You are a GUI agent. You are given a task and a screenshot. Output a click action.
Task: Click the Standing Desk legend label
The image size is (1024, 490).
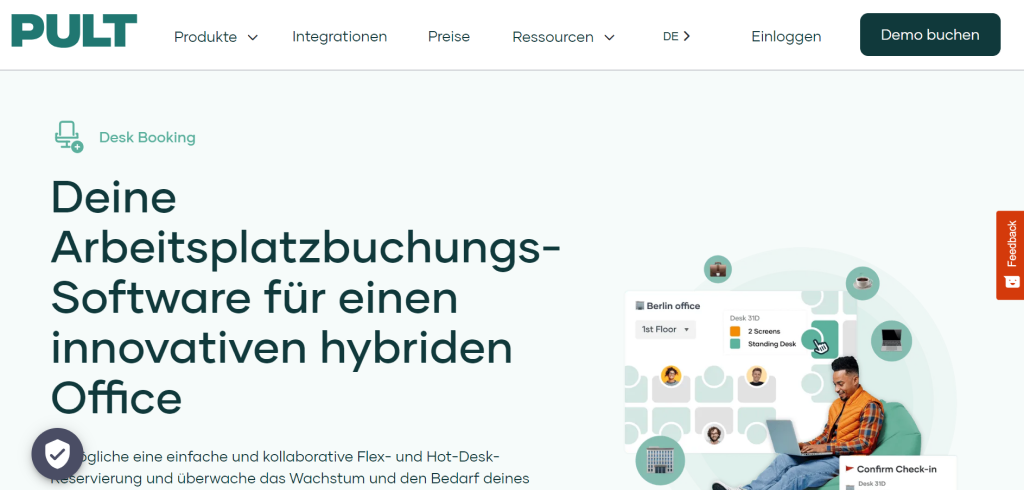pos(772,344)
